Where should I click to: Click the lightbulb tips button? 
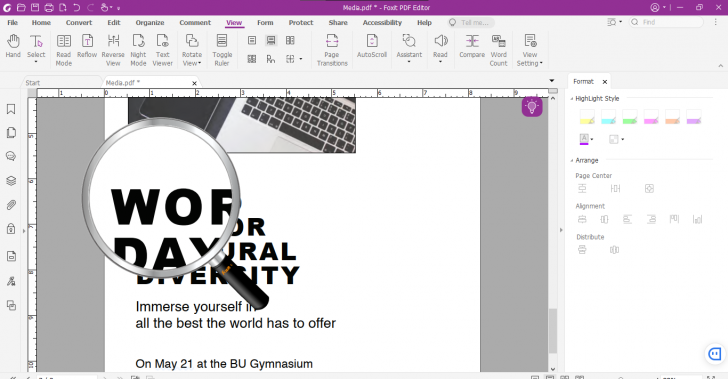(x=532, y=107)
